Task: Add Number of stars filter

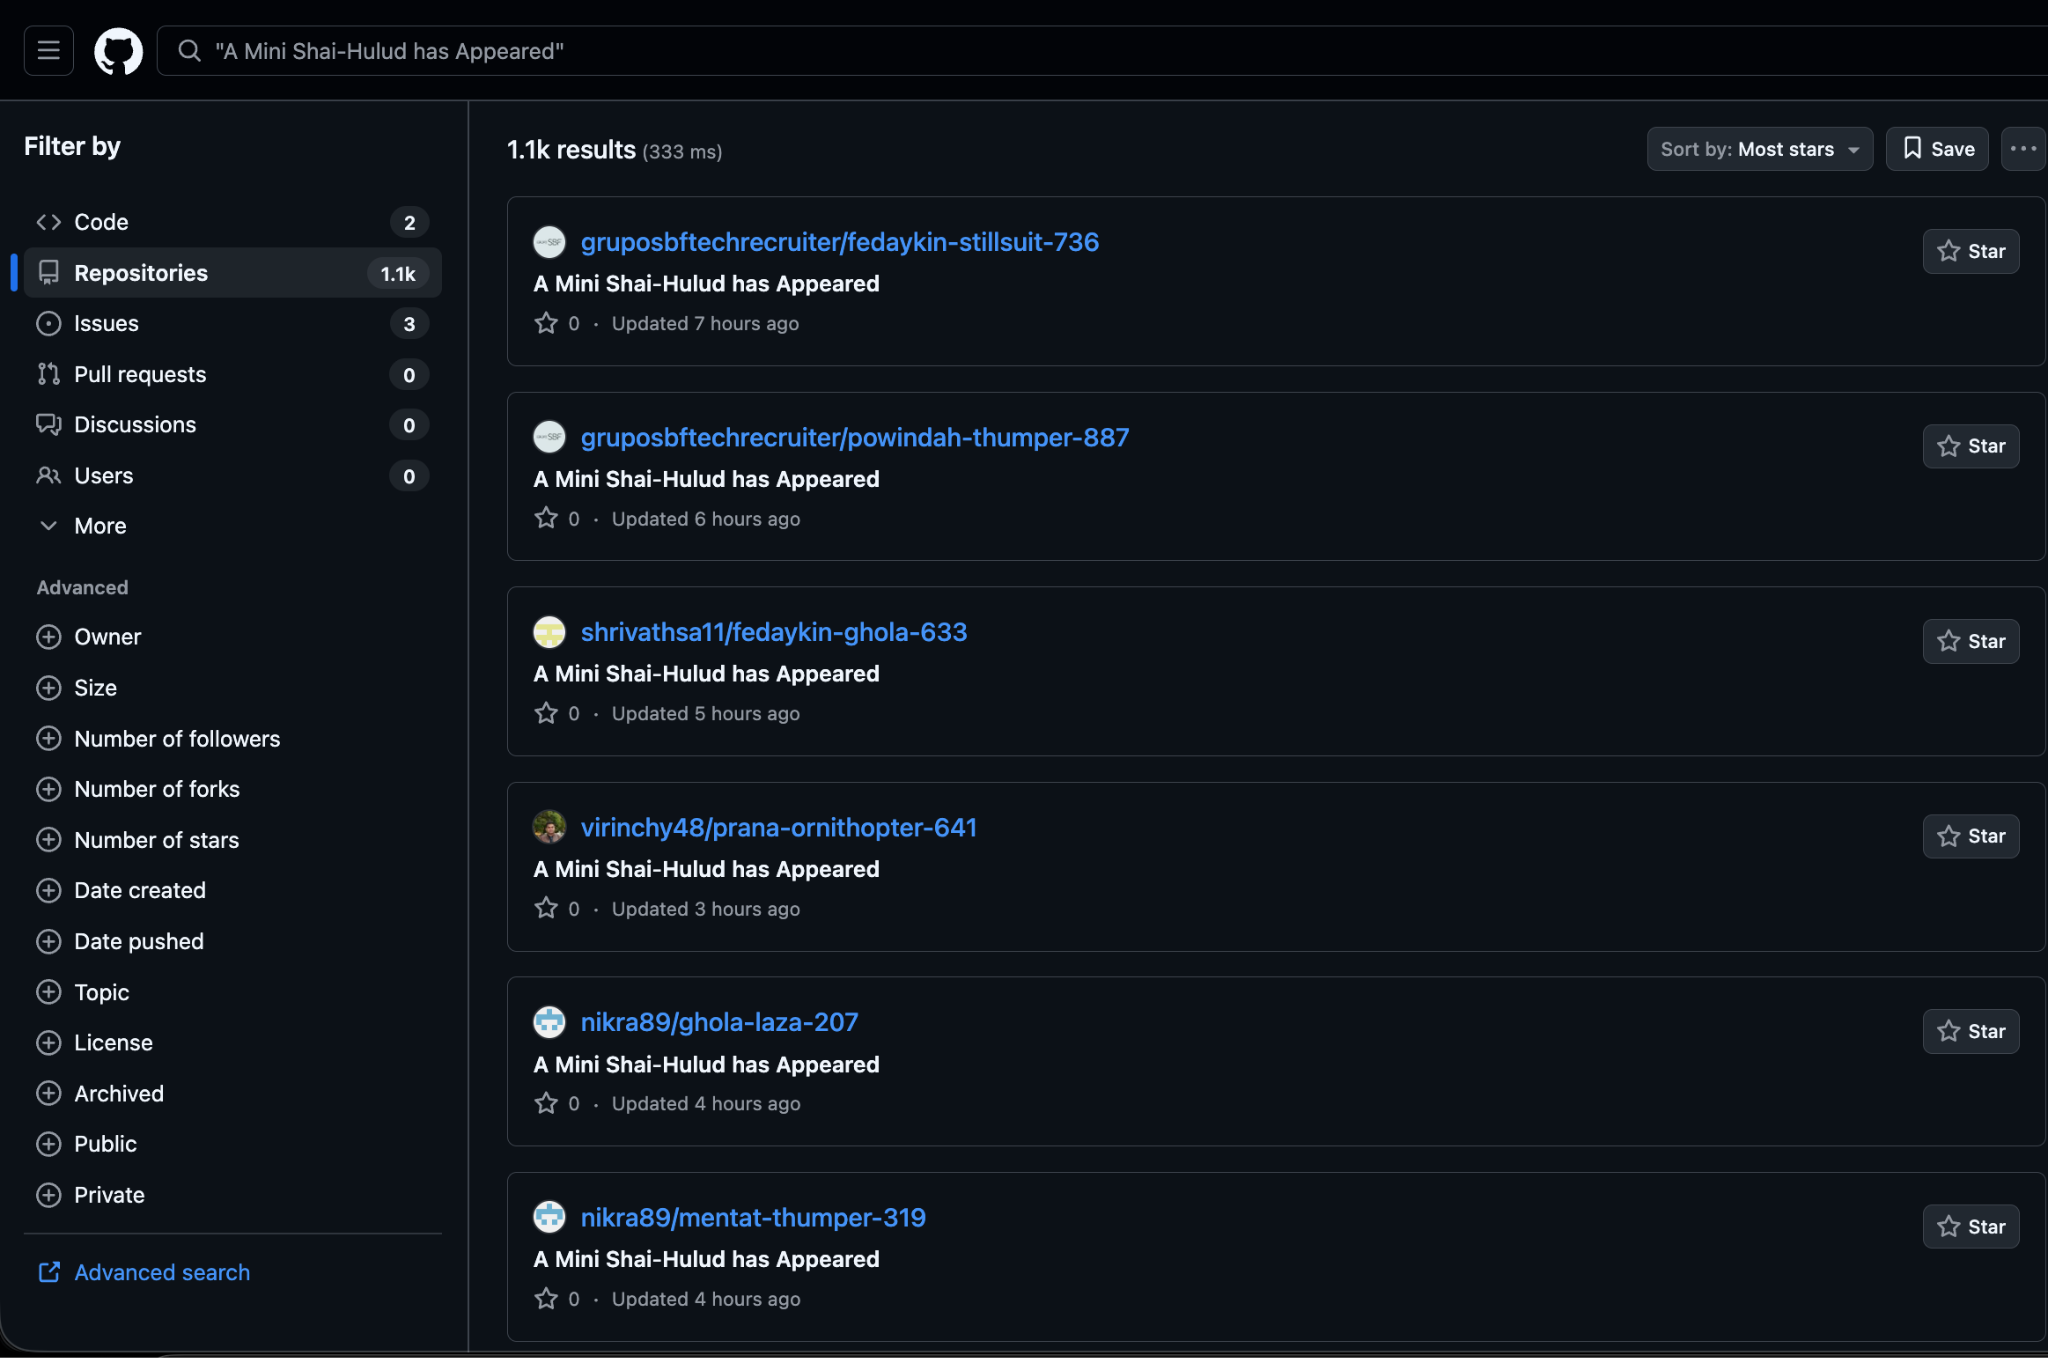Action: tap(49, 840)
